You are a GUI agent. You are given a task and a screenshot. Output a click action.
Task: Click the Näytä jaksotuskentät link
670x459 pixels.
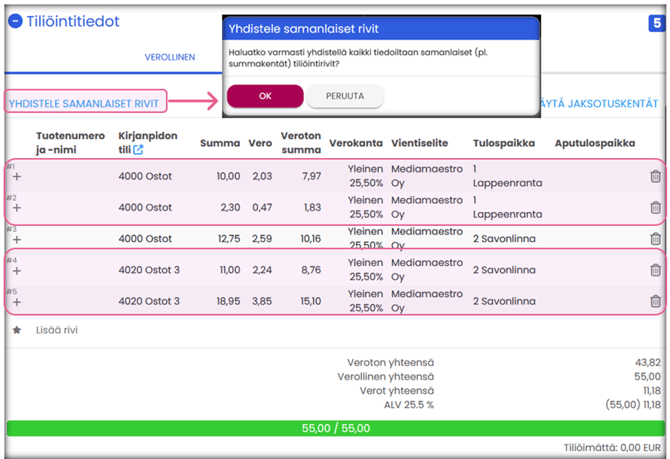pos(598,103)
